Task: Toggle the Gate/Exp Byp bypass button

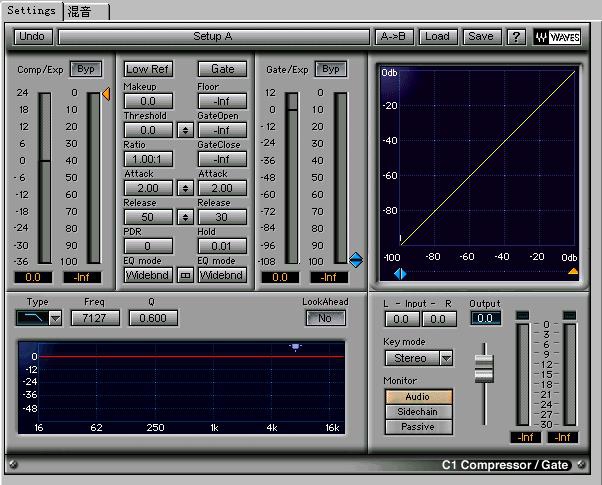Action: click(x=331, y=69)
